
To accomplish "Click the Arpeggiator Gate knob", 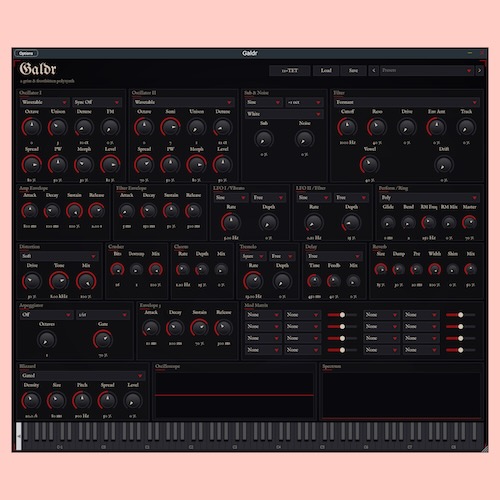I will [103, 340].
